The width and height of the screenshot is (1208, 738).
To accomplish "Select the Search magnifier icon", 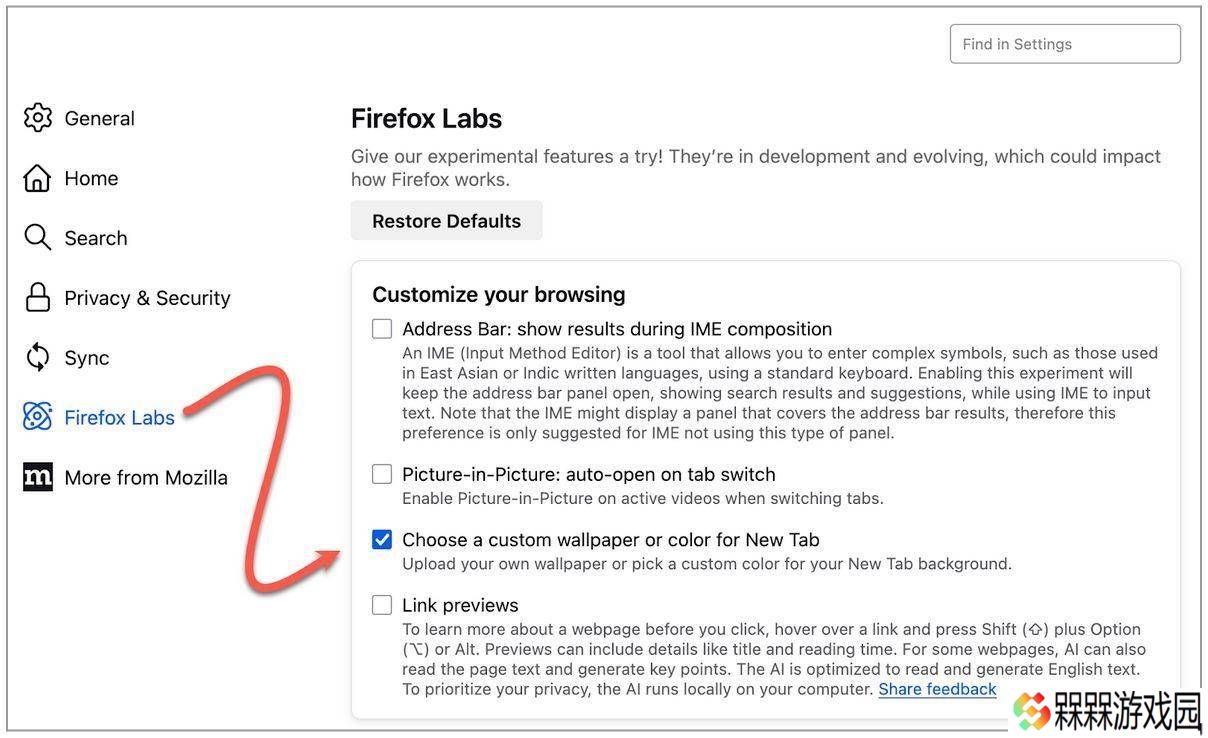I will [x=37, y=237].
